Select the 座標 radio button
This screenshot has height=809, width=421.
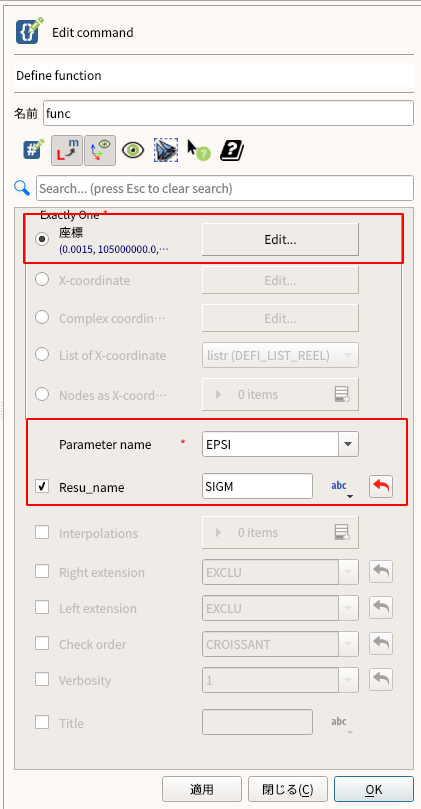click(x=42, y=239)
